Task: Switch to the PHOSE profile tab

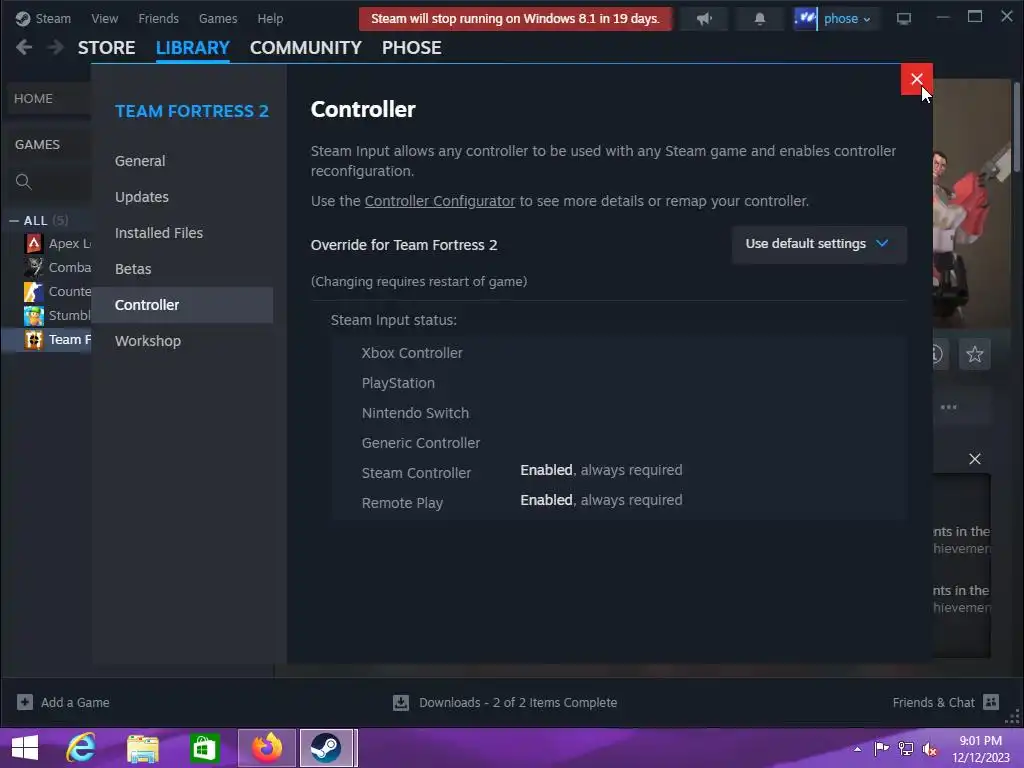Action: (411, 48)
